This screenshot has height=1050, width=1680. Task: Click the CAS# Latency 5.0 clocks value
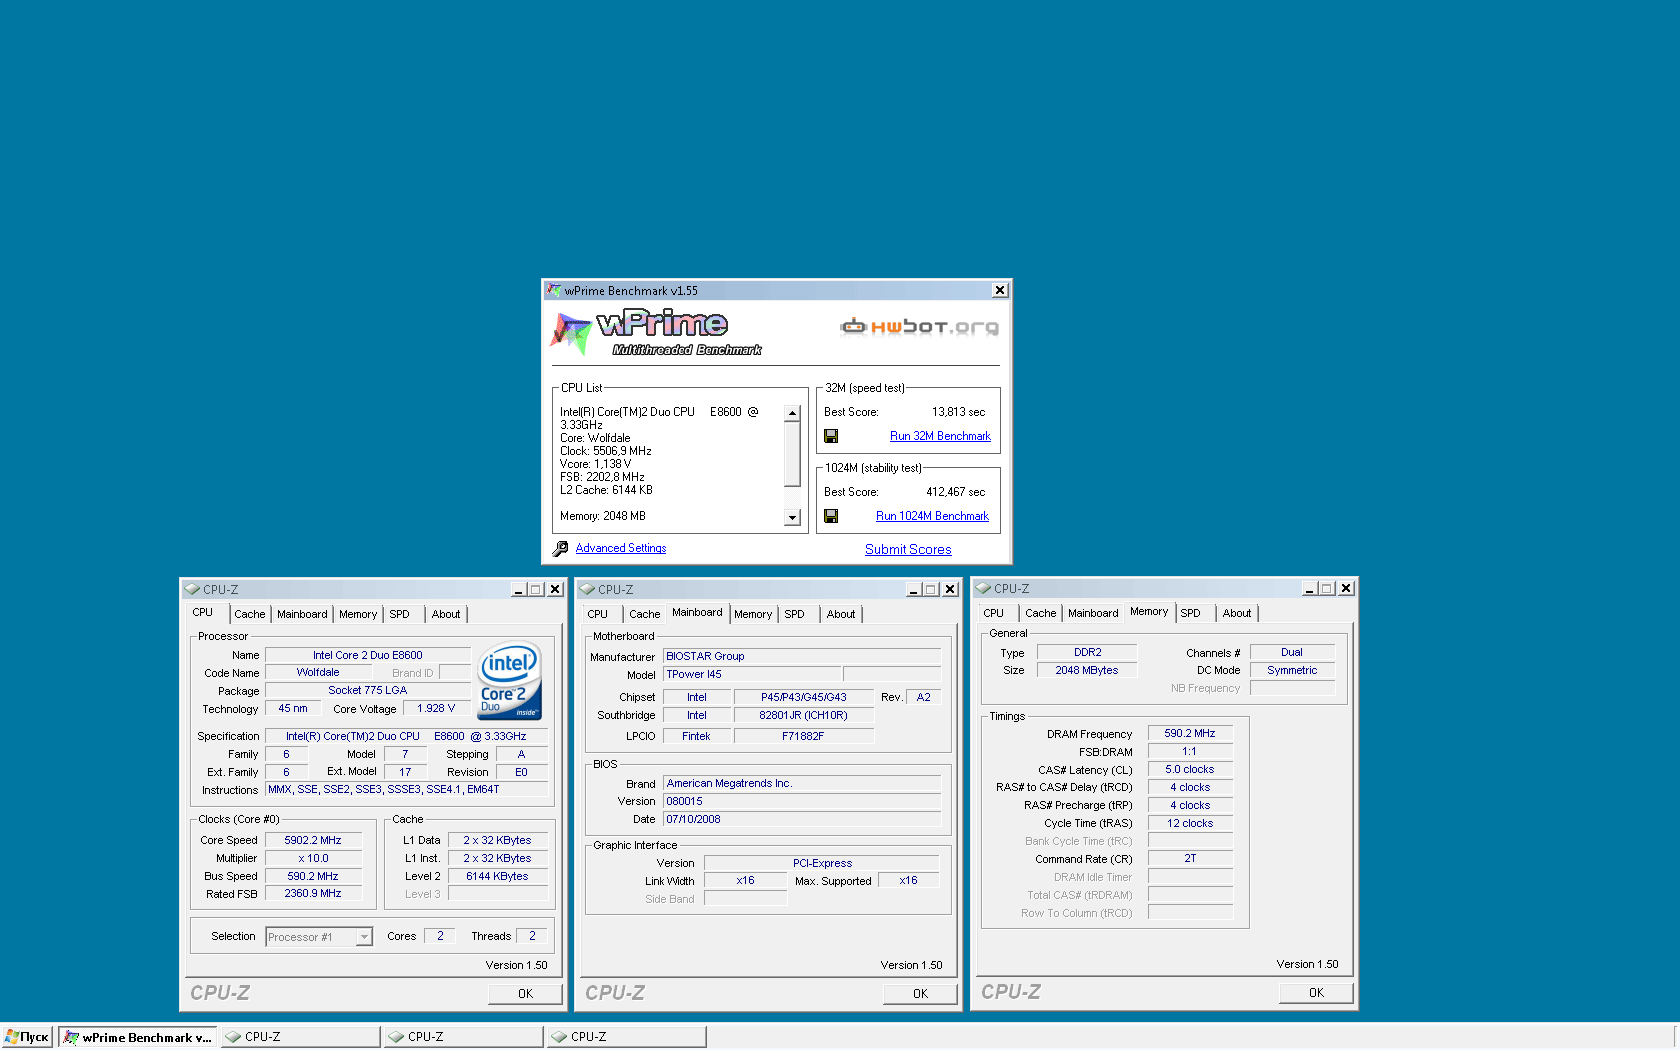1190,769
